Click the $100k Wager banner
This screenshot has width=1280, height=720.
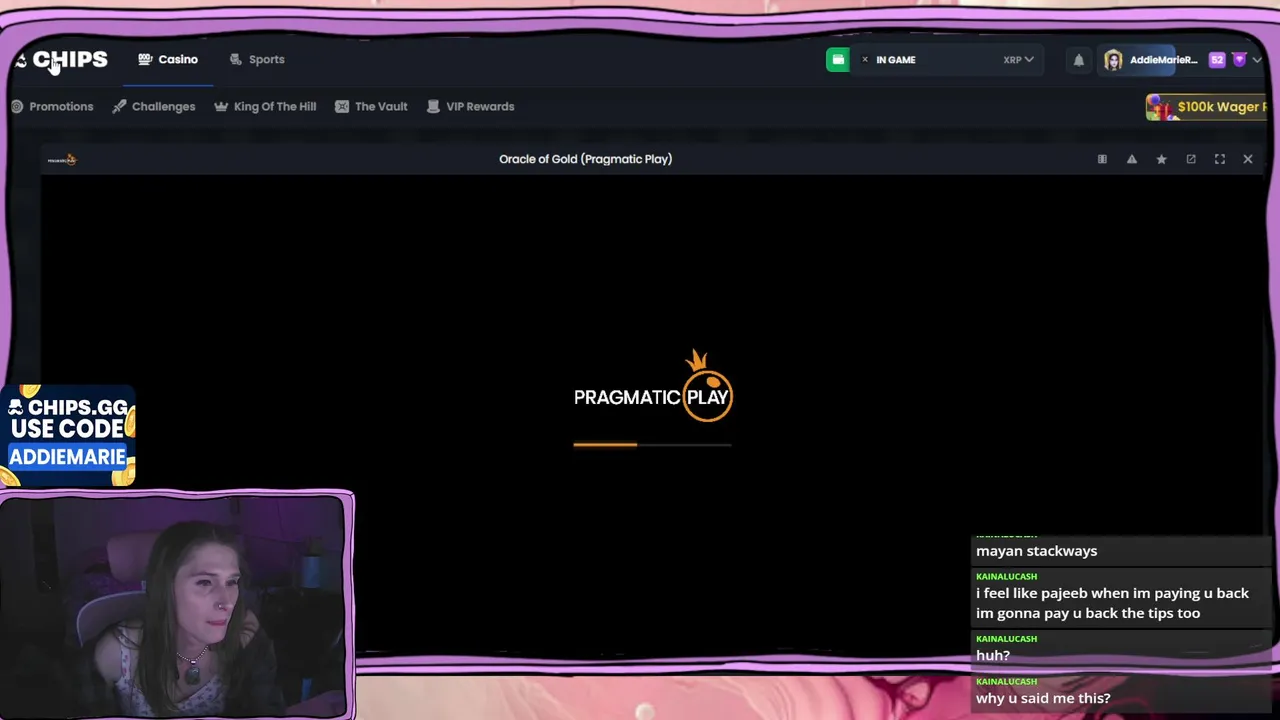point(1207,107)
